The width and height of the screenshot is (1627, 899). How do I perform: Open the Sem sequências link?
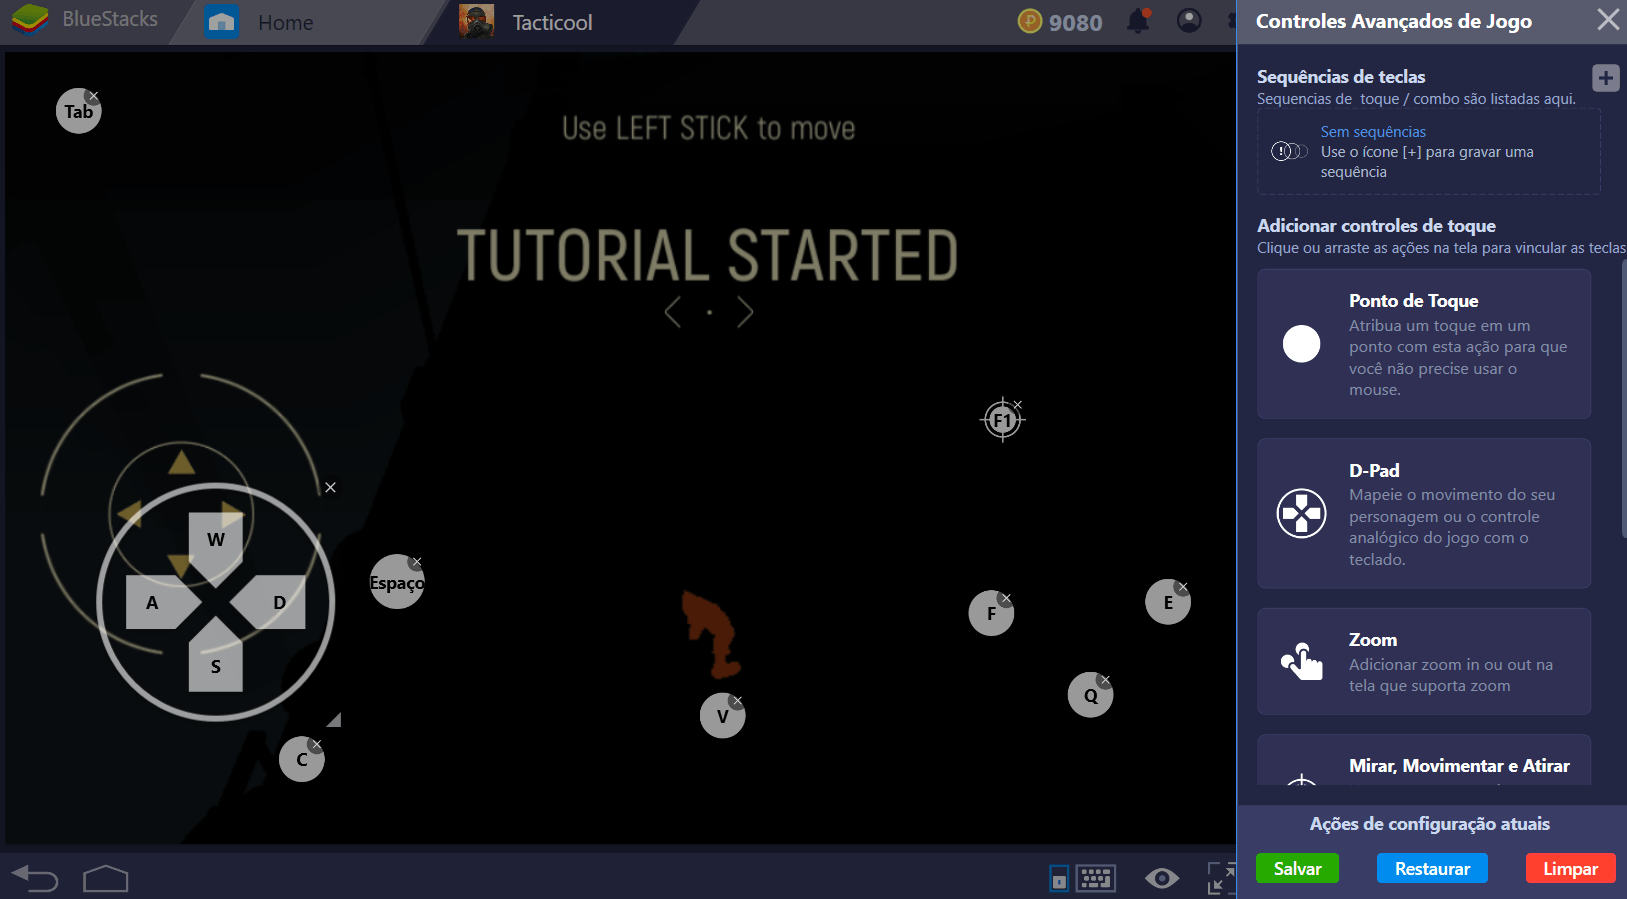(x=1373, y=132)
